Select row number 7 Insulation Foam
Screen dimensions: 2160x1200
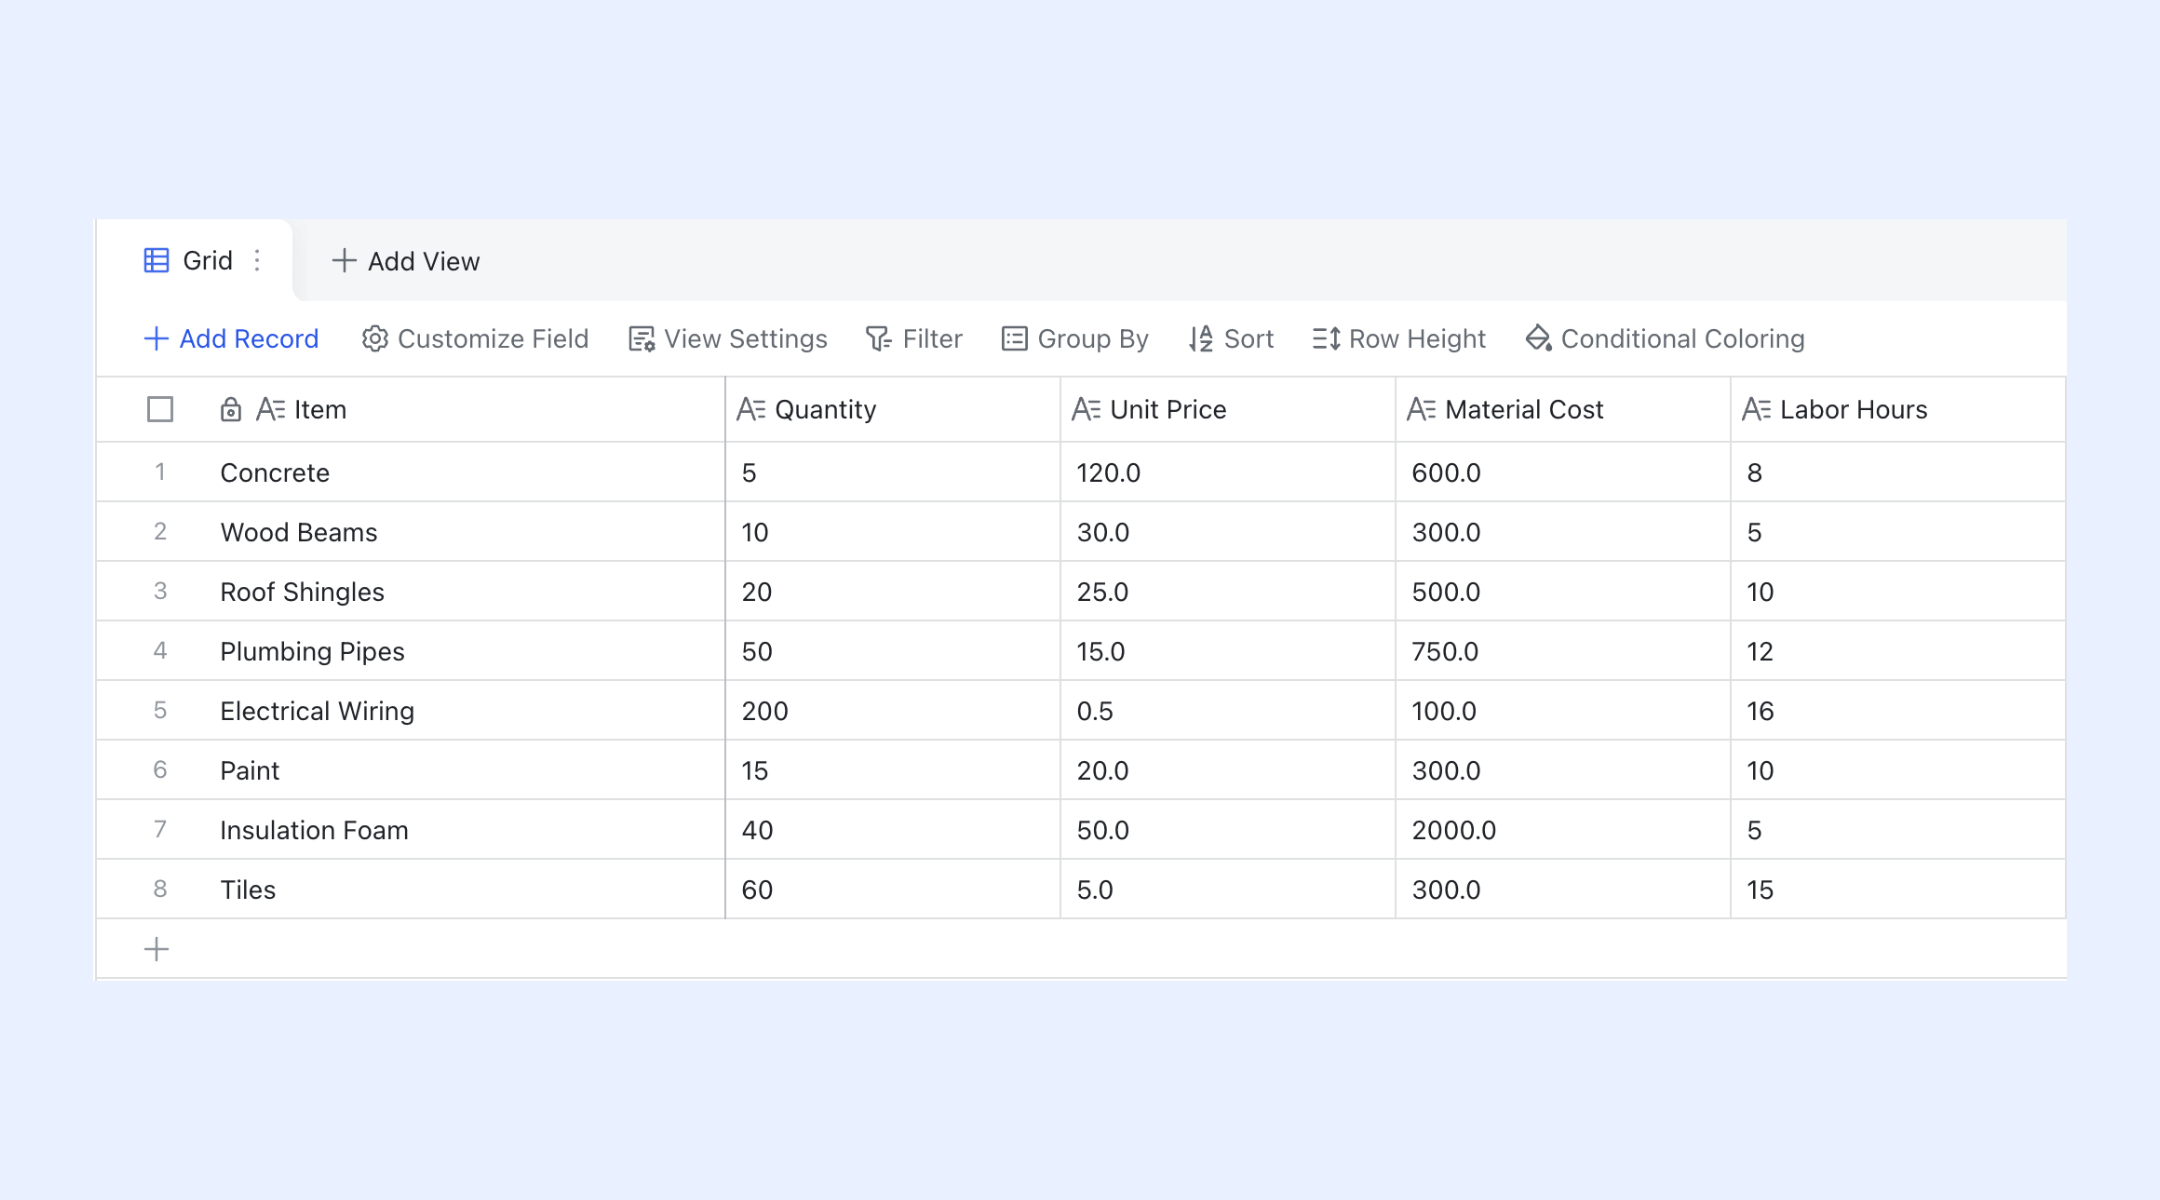pyautogui.click(x=160, y=829)
